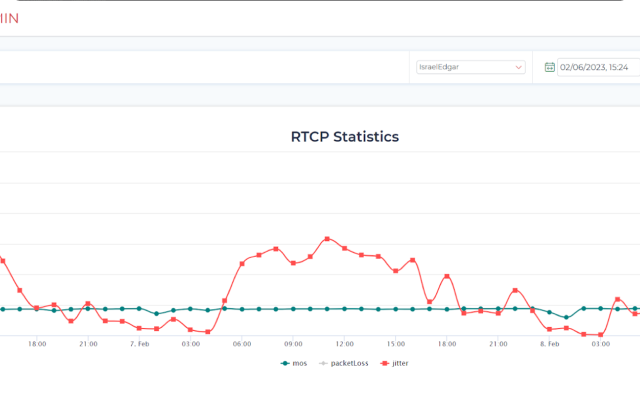Select the mos point at 06:00

(242, 309)
